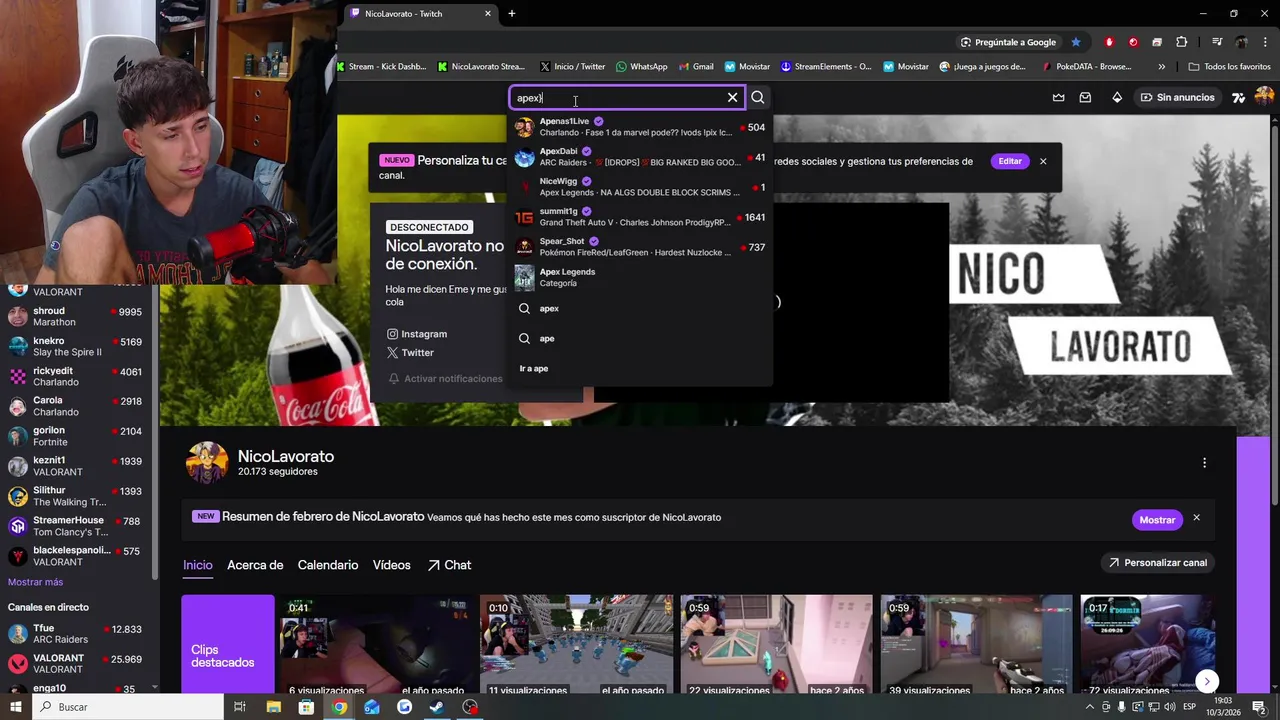This screenshot has height=720, width=1280.
Task: Open the 7TV extension icon in the Twitch header
Action: click(1239, 97)
